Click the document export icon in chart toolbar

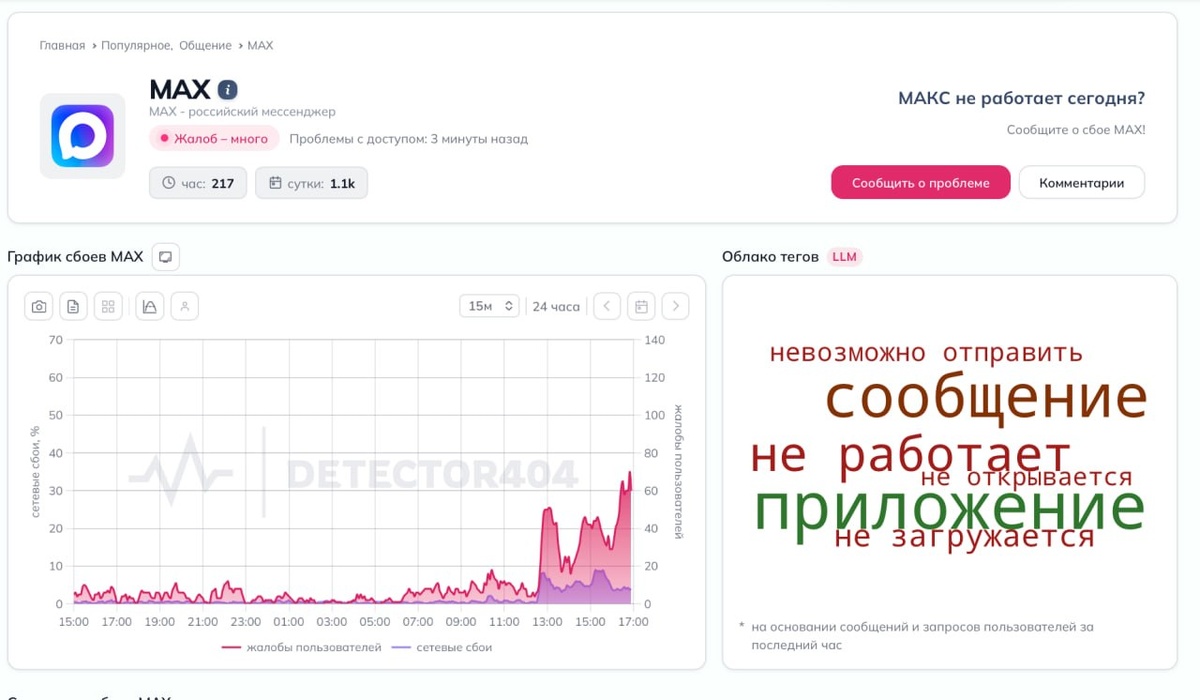[73, 307]
